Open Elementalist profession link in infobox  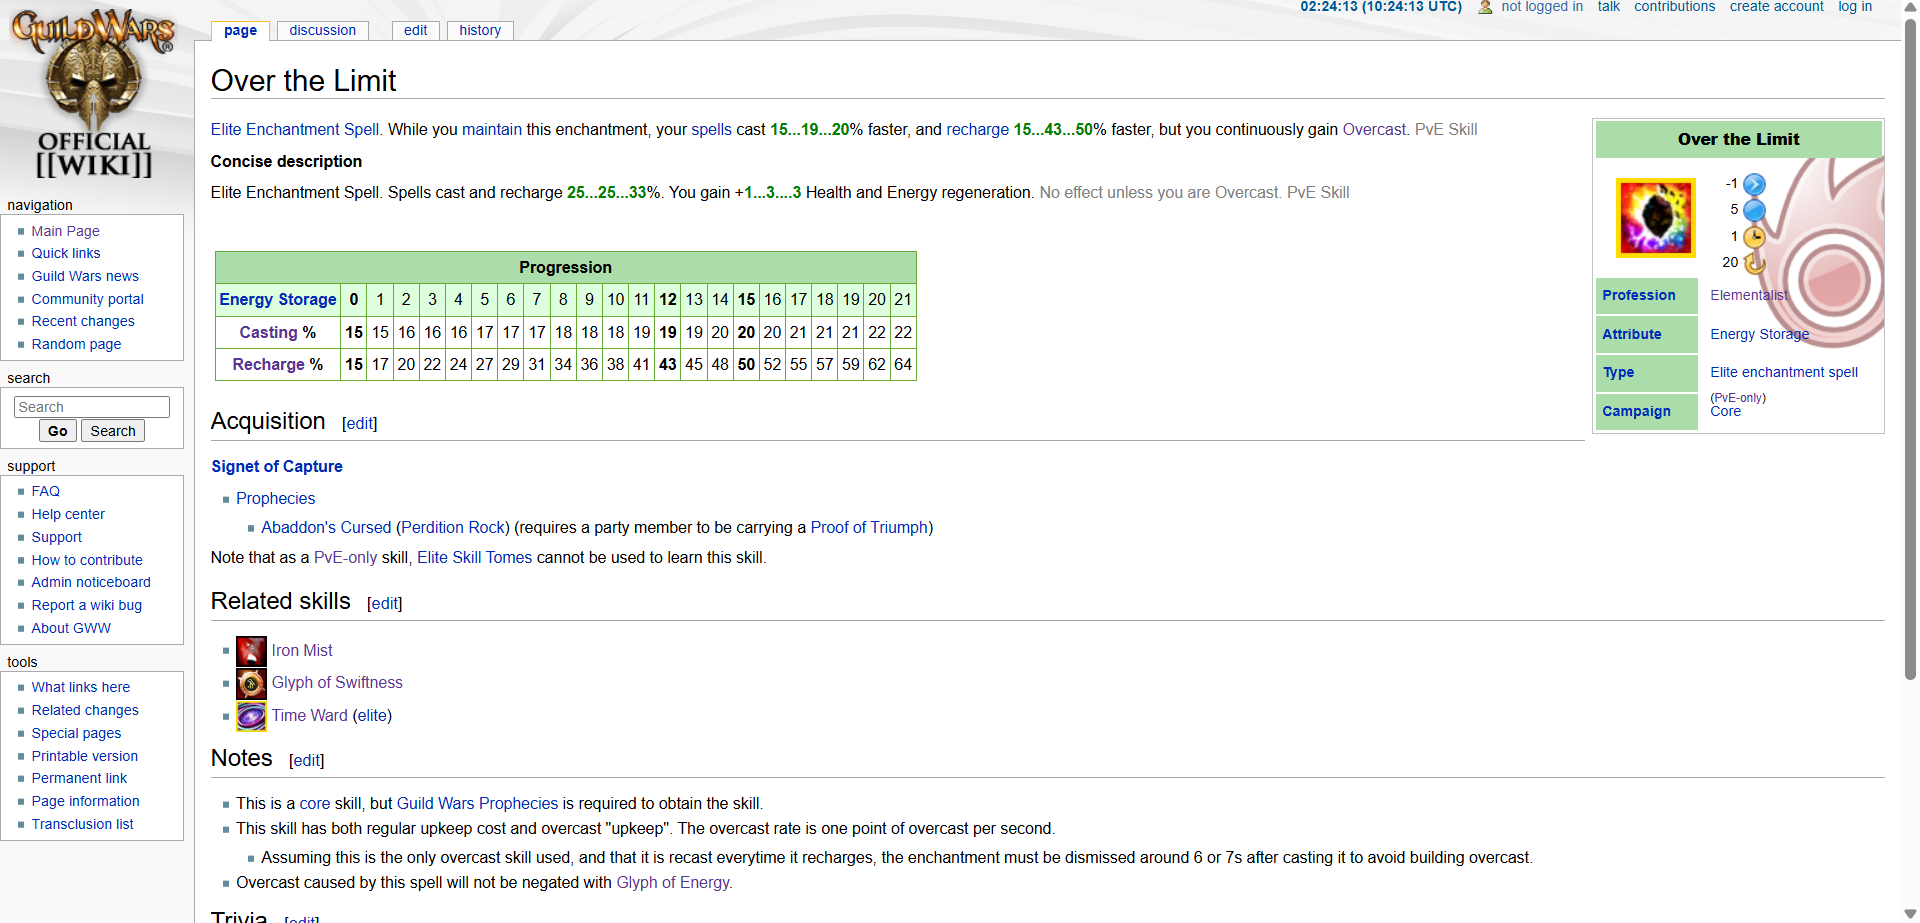(x=1749, y=296)
